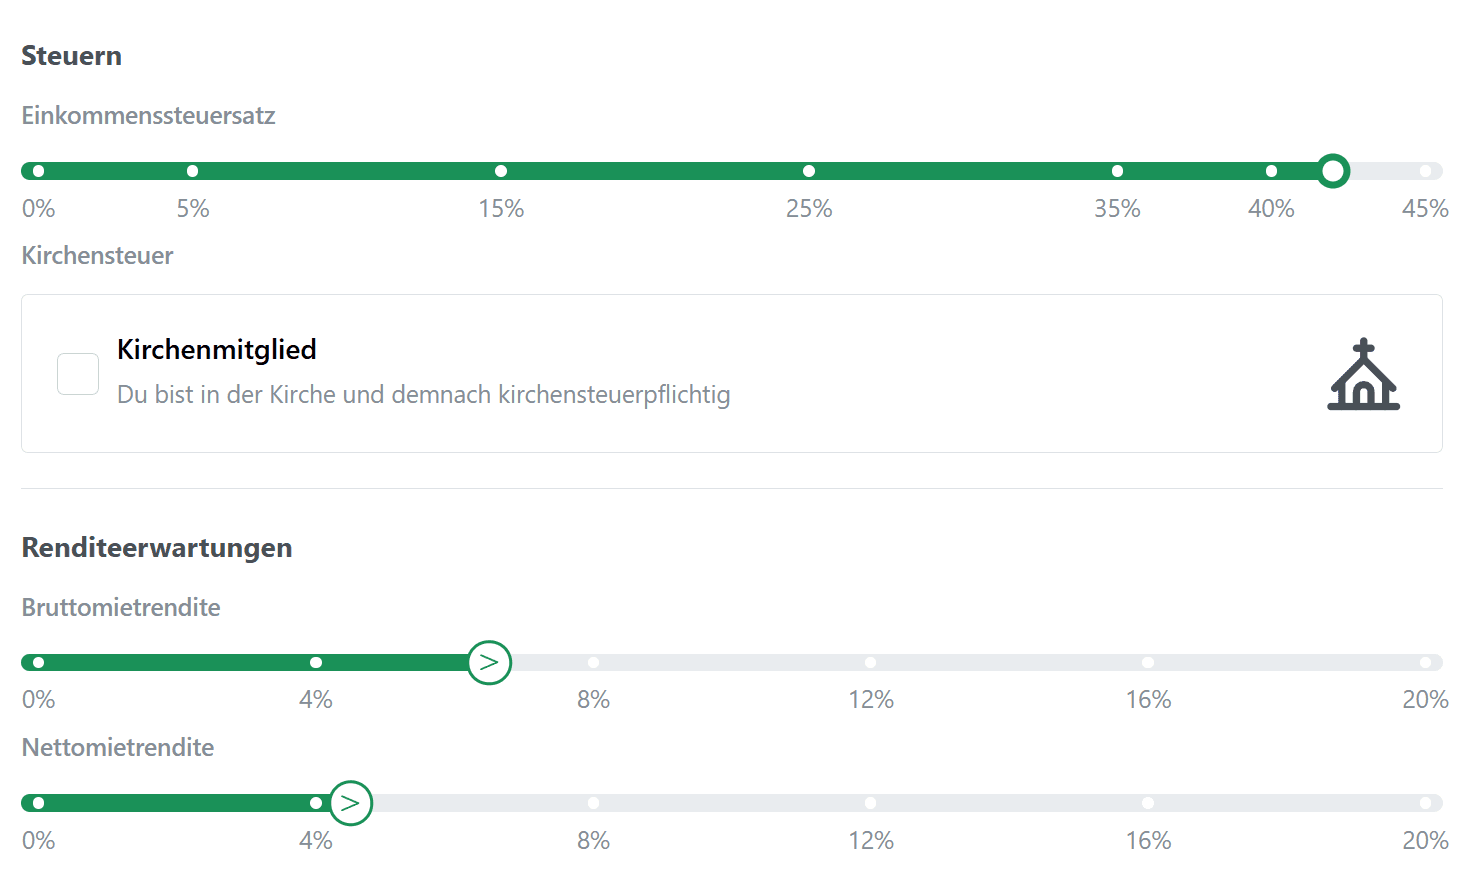Click the chevron on the Nettomietrendite slider handle
This screenshot has height=886, width=1467.
point(350,802)
